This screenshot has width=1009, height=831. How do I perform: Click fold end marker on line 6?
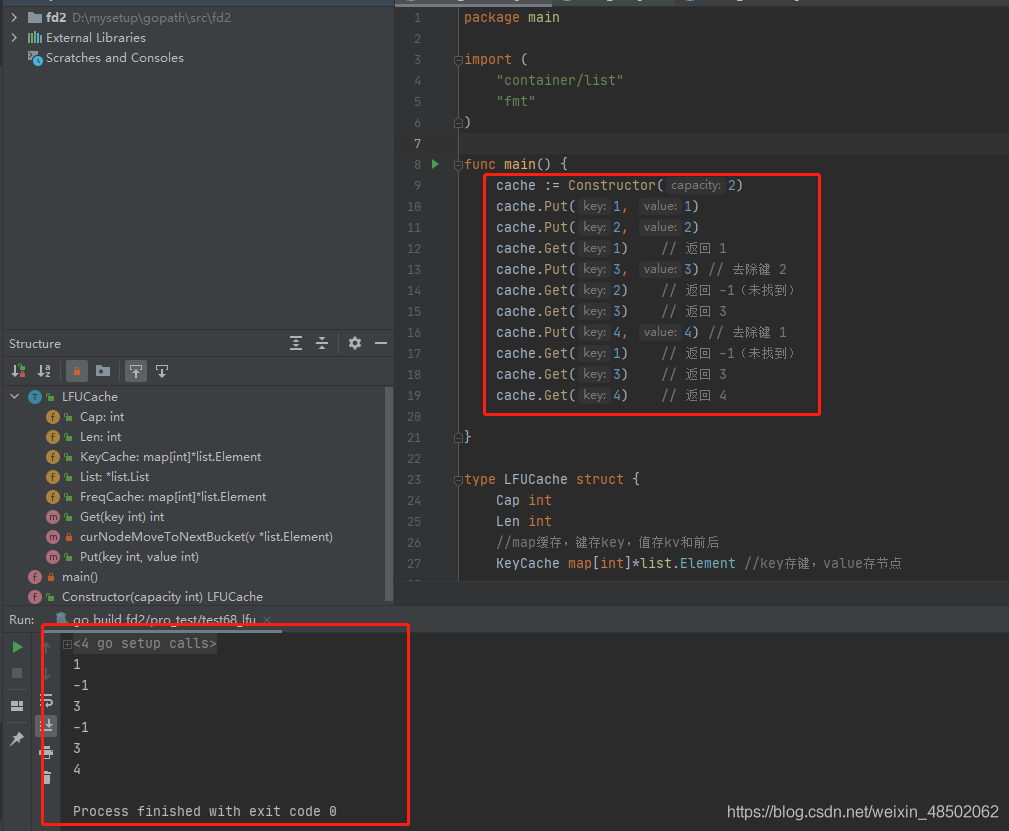tap(458, 122)
